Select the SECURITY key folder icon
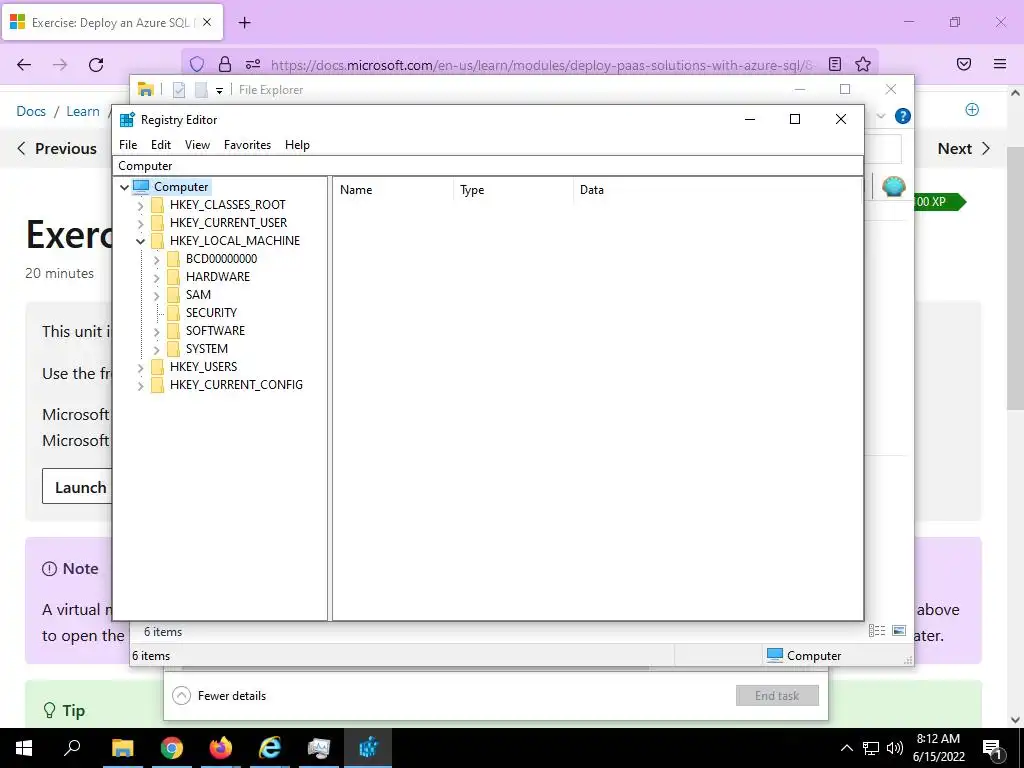 173,313
